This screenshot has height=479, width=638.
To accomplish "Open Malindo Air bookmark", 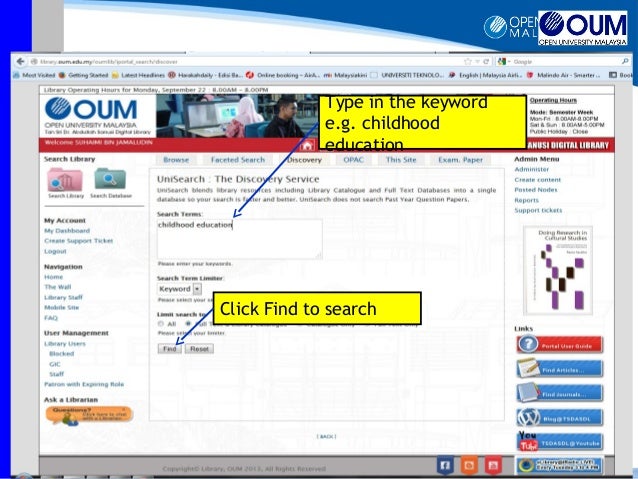I will (x=563, y=75).
